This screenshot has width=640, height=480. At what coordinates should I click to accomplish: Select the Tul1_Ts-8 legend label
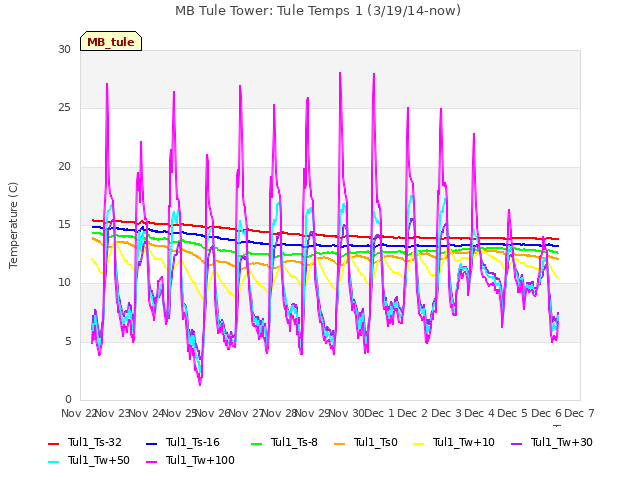point(294,442)
